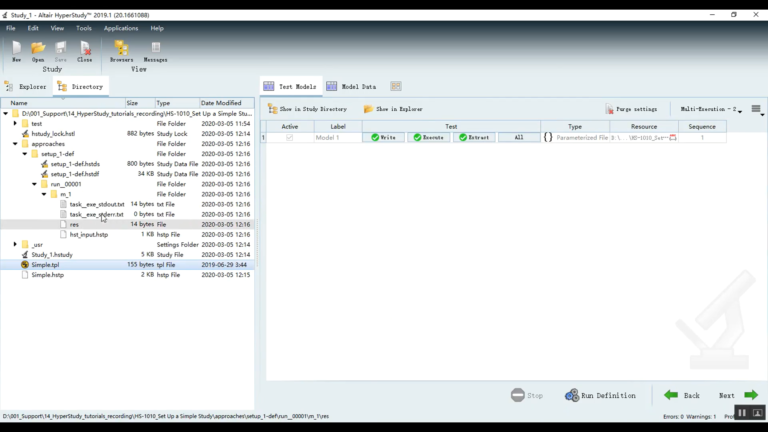
Task: Sort by the Name column header
Action: click(x=63, y=103)
